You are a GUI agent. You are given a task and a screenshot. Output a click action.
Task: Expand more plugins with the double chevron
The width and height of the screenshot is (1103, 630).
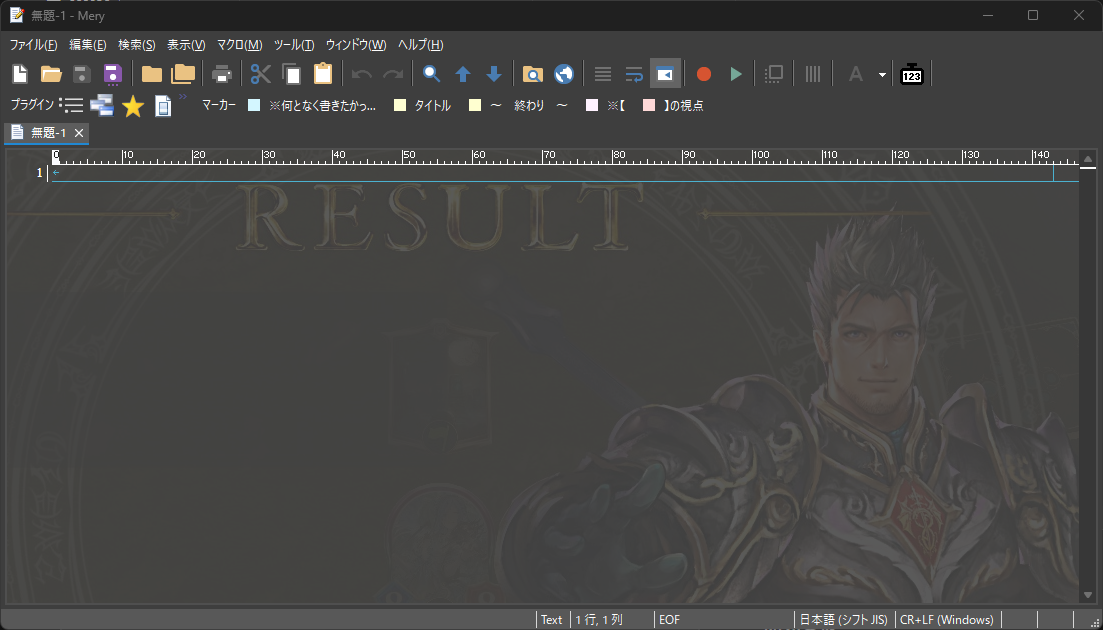coord(183,96)
